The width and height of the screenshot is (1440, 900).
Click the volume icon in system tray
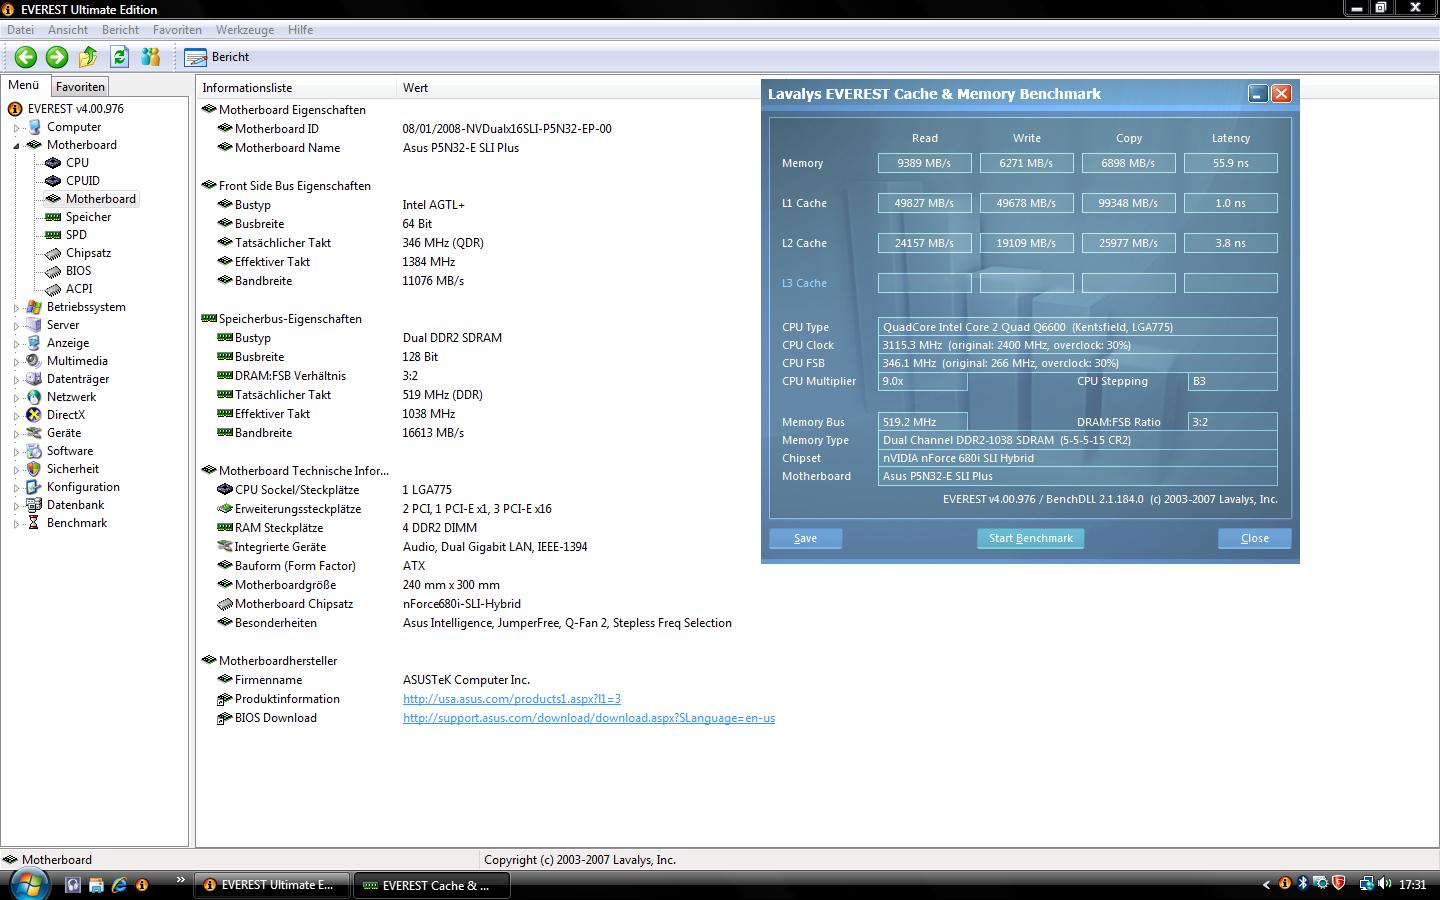1385,884
